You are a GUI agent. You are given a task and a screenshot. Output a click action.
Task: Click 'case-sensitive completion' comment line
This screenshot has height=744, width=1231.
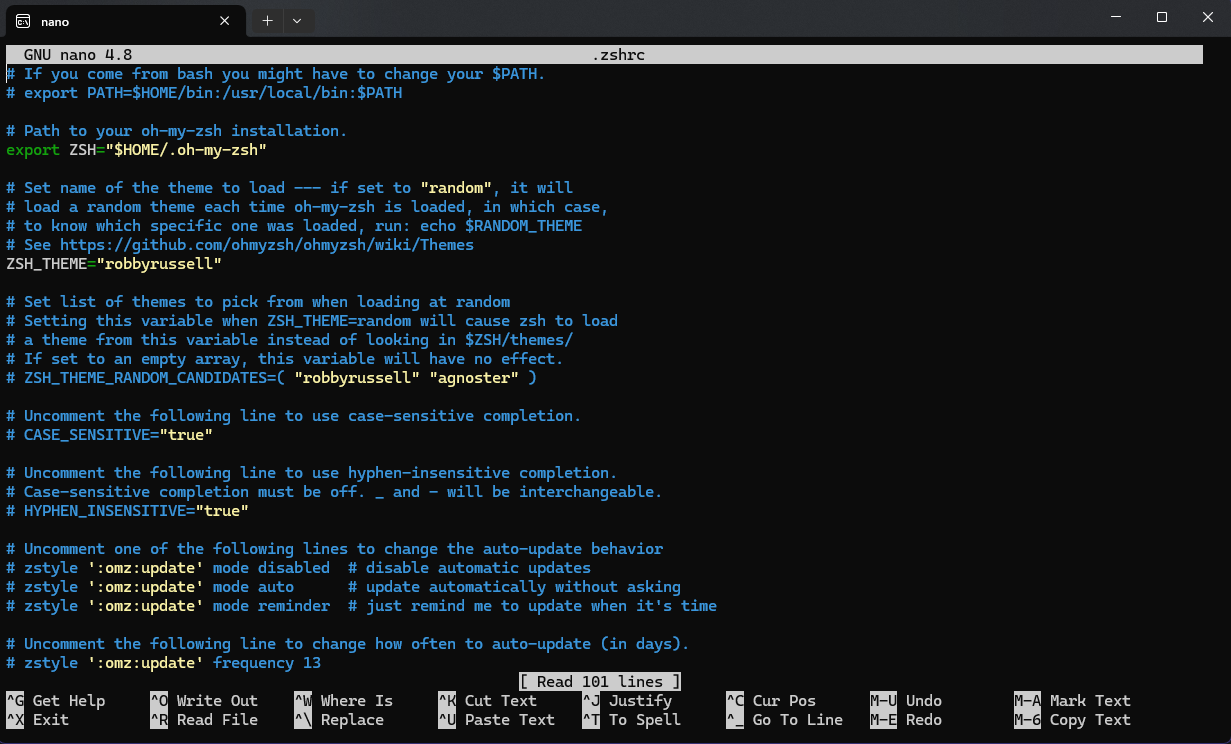[x=294, y=416]
